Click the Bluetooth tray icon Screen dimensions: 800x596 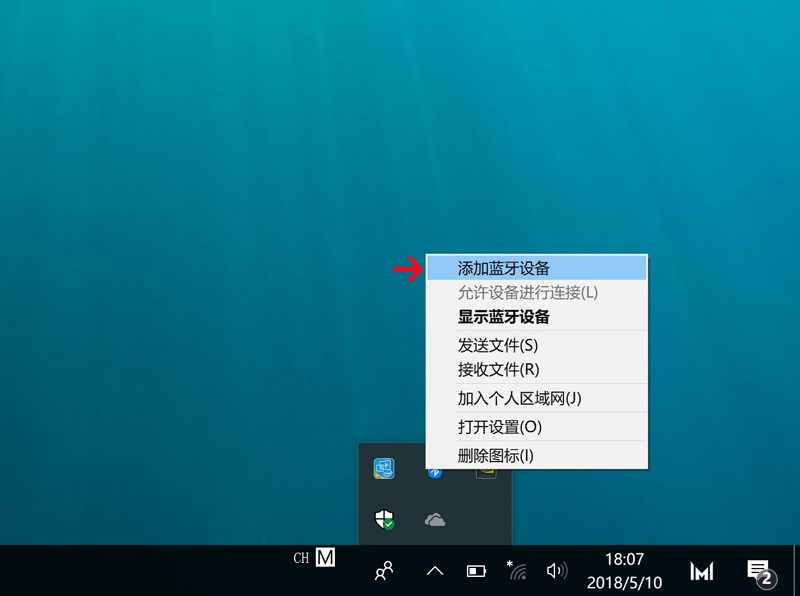coord(435,471)
